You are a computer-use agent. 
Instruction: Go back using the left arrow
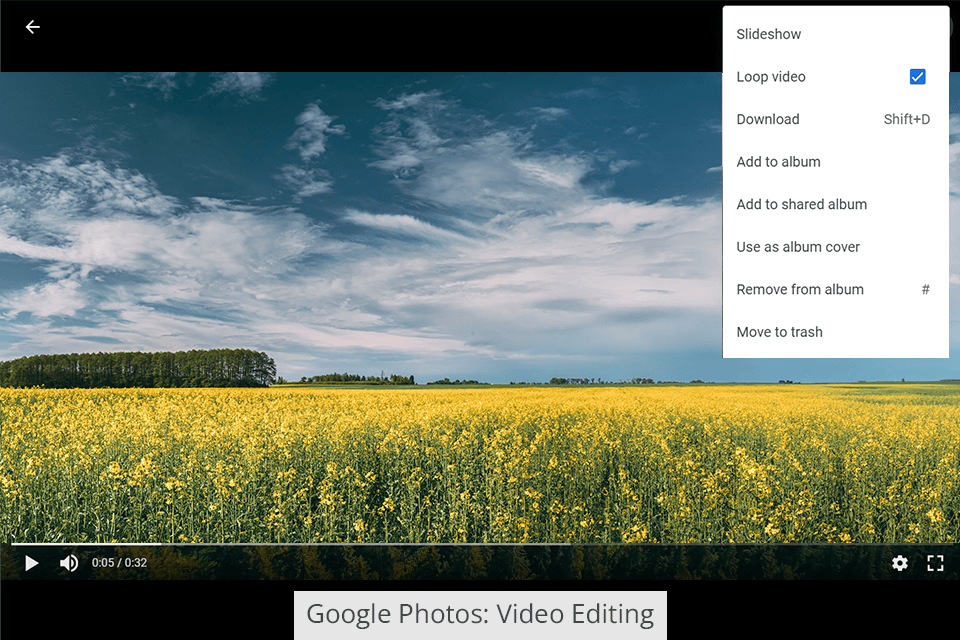32,27
